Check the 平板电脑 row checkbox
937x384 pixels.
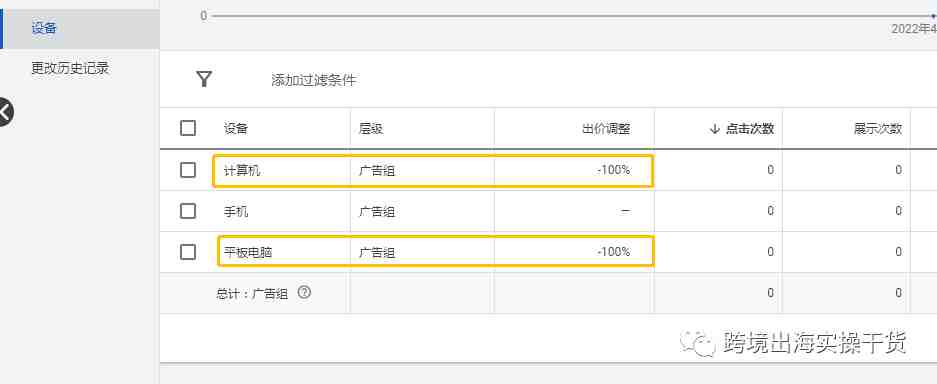188,252
